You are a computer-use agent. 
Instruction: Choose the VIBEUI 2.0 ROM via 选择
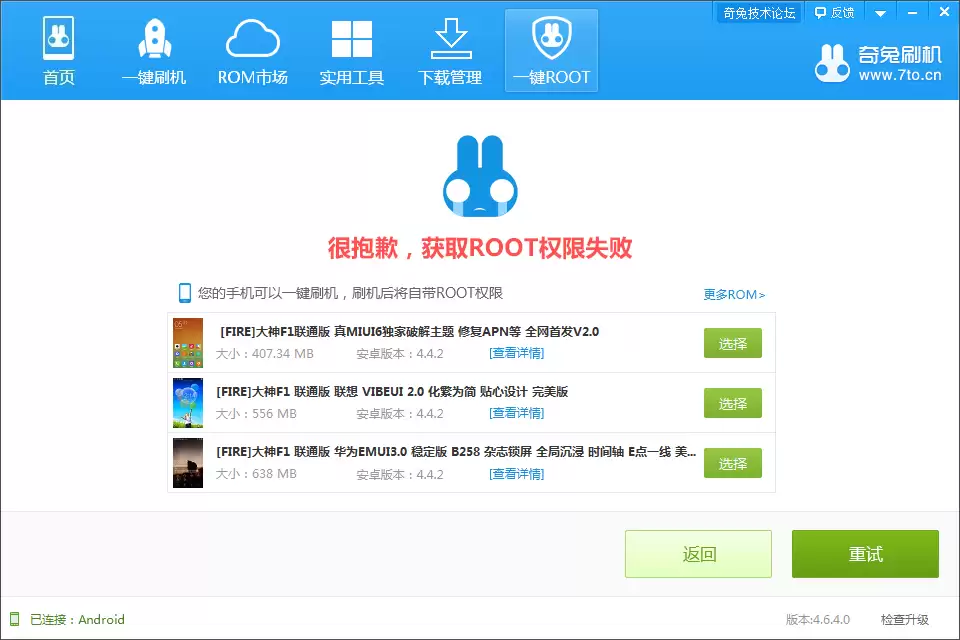tap(732, 403)
